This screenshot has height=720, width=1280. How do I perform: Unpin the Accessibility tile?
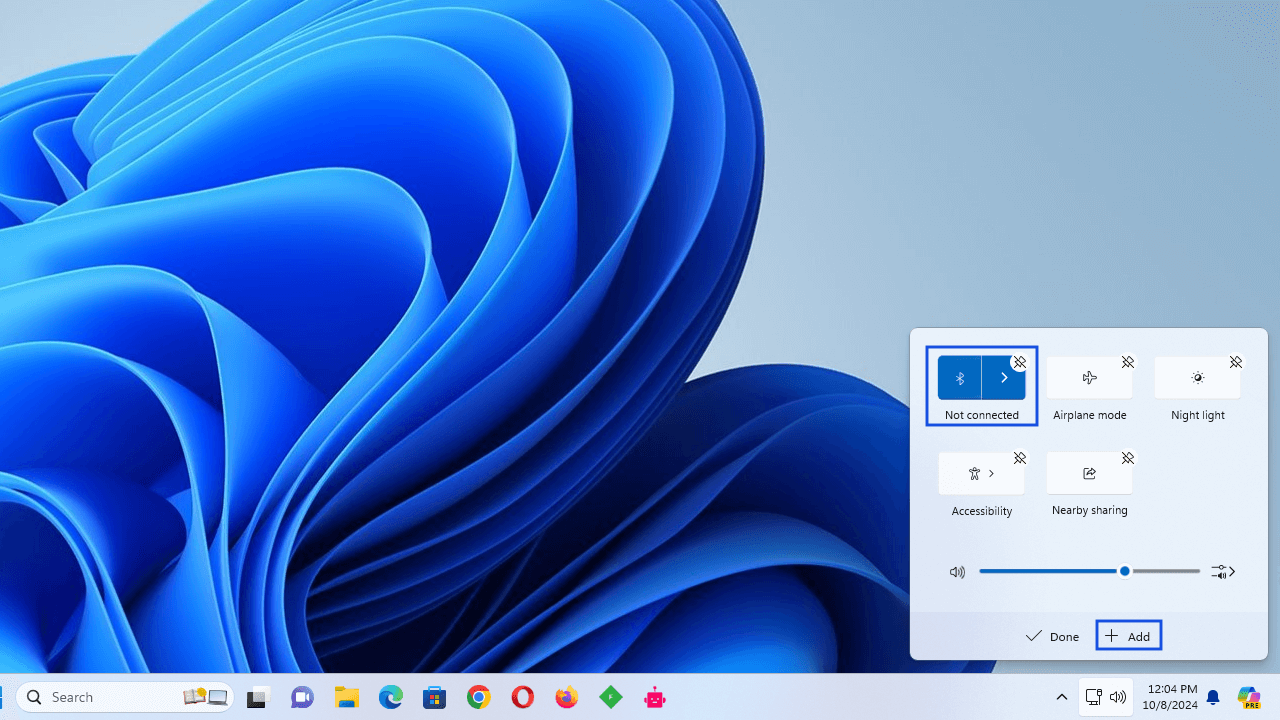pyautogui.click(x=1019, y=458)
